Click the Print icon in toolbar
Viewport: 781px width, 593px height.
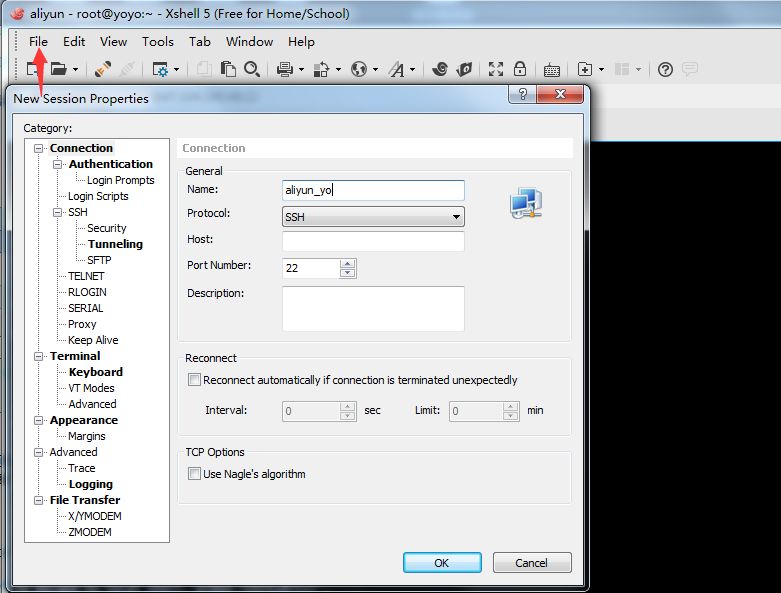click(285, 69)
